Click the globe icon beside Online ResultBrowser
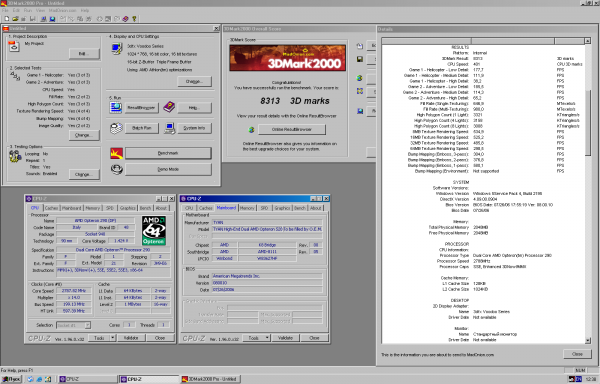600x384 pixels. [251, 130]
